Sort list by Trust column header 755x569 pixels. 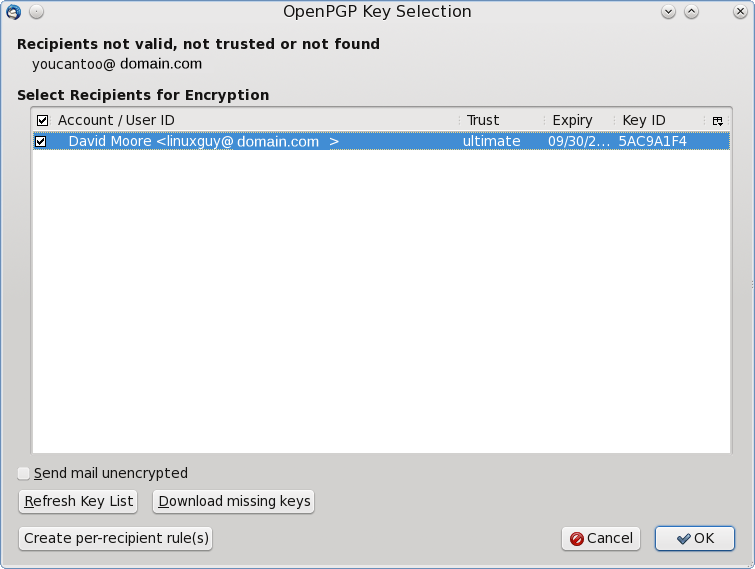tap(482, 120)
